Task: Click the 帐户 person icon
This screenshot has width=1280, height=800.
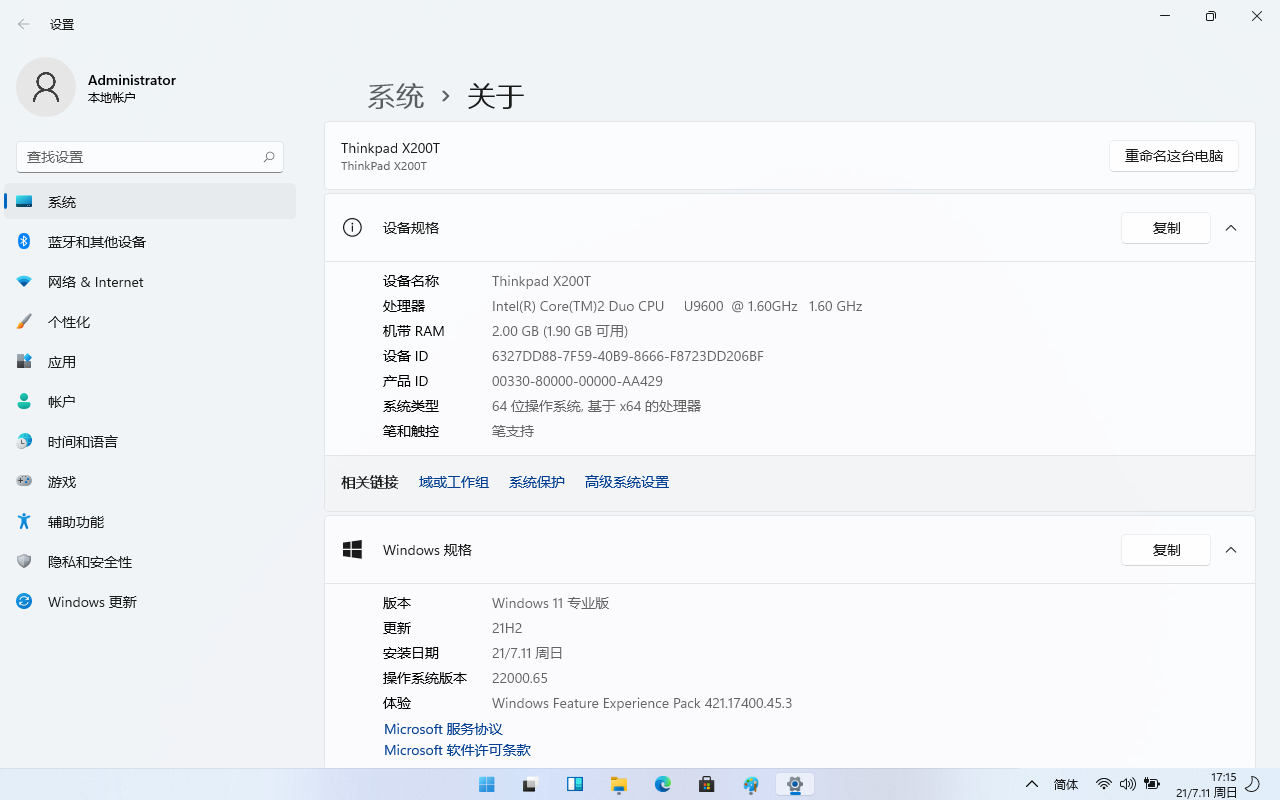Action: (24, 402)
